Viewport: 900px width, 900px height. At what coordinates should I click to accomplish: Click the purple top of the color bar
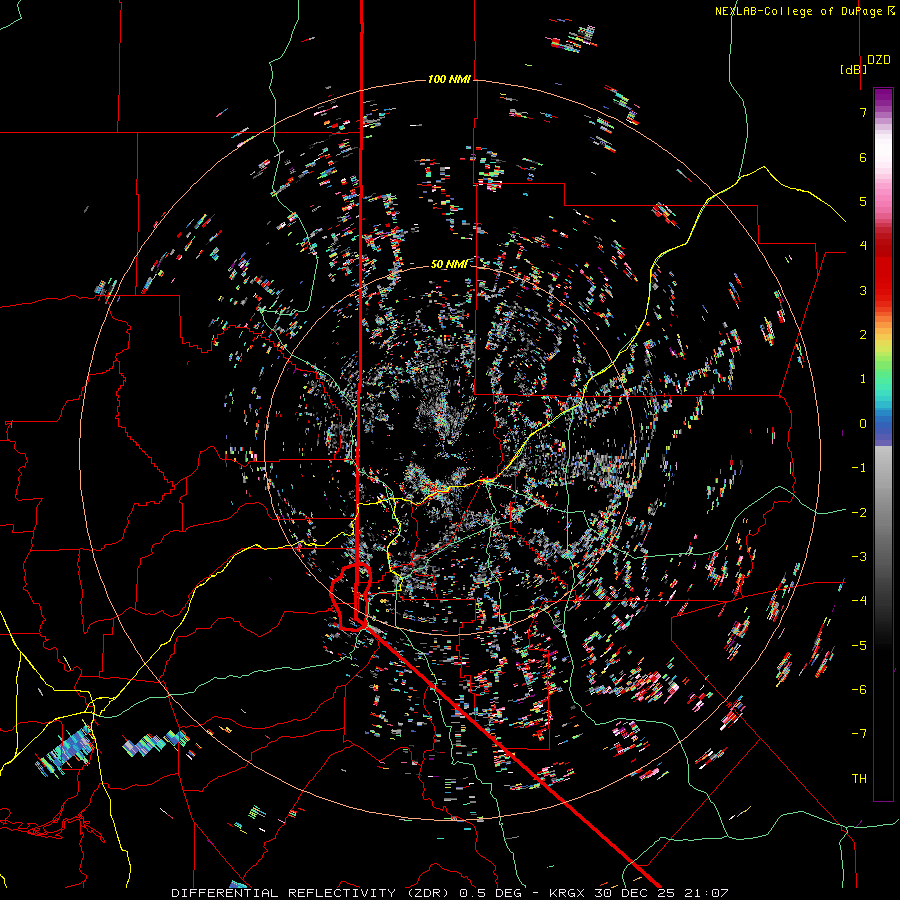click(x=883, y=98)
